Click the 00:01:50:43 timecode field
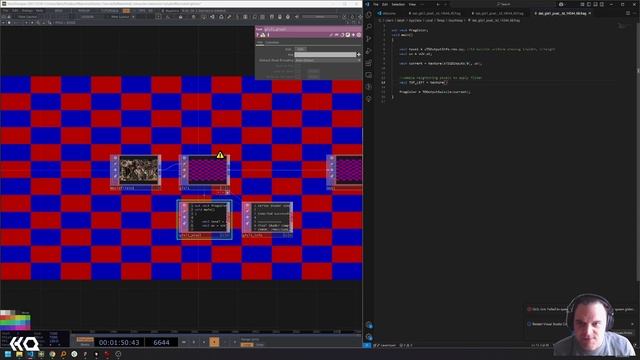 (x=119, y=342)
